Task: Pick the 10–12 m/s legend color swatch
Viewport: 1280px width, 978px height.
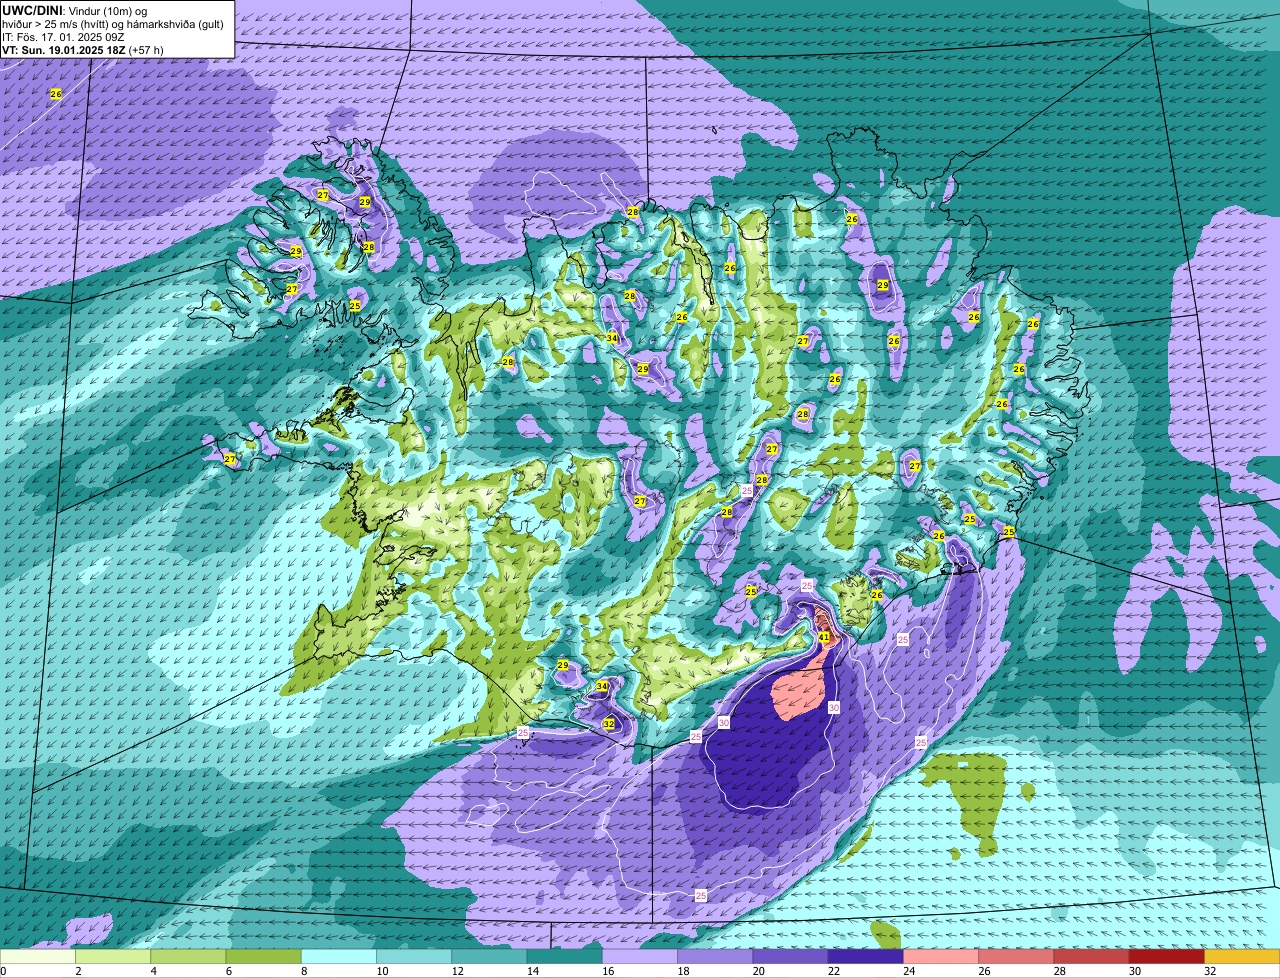Action: [x=414, y=957]
